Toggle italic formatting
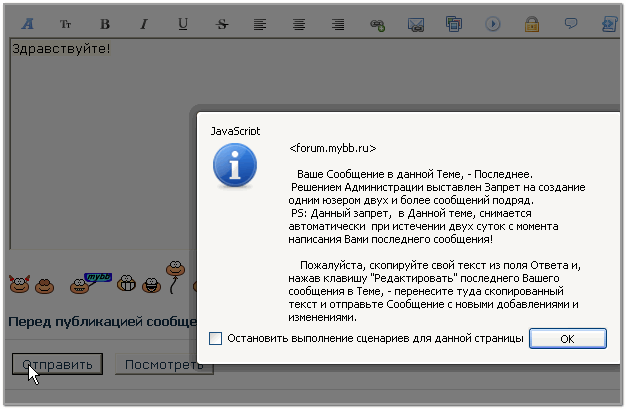 [x=144, y=24]
